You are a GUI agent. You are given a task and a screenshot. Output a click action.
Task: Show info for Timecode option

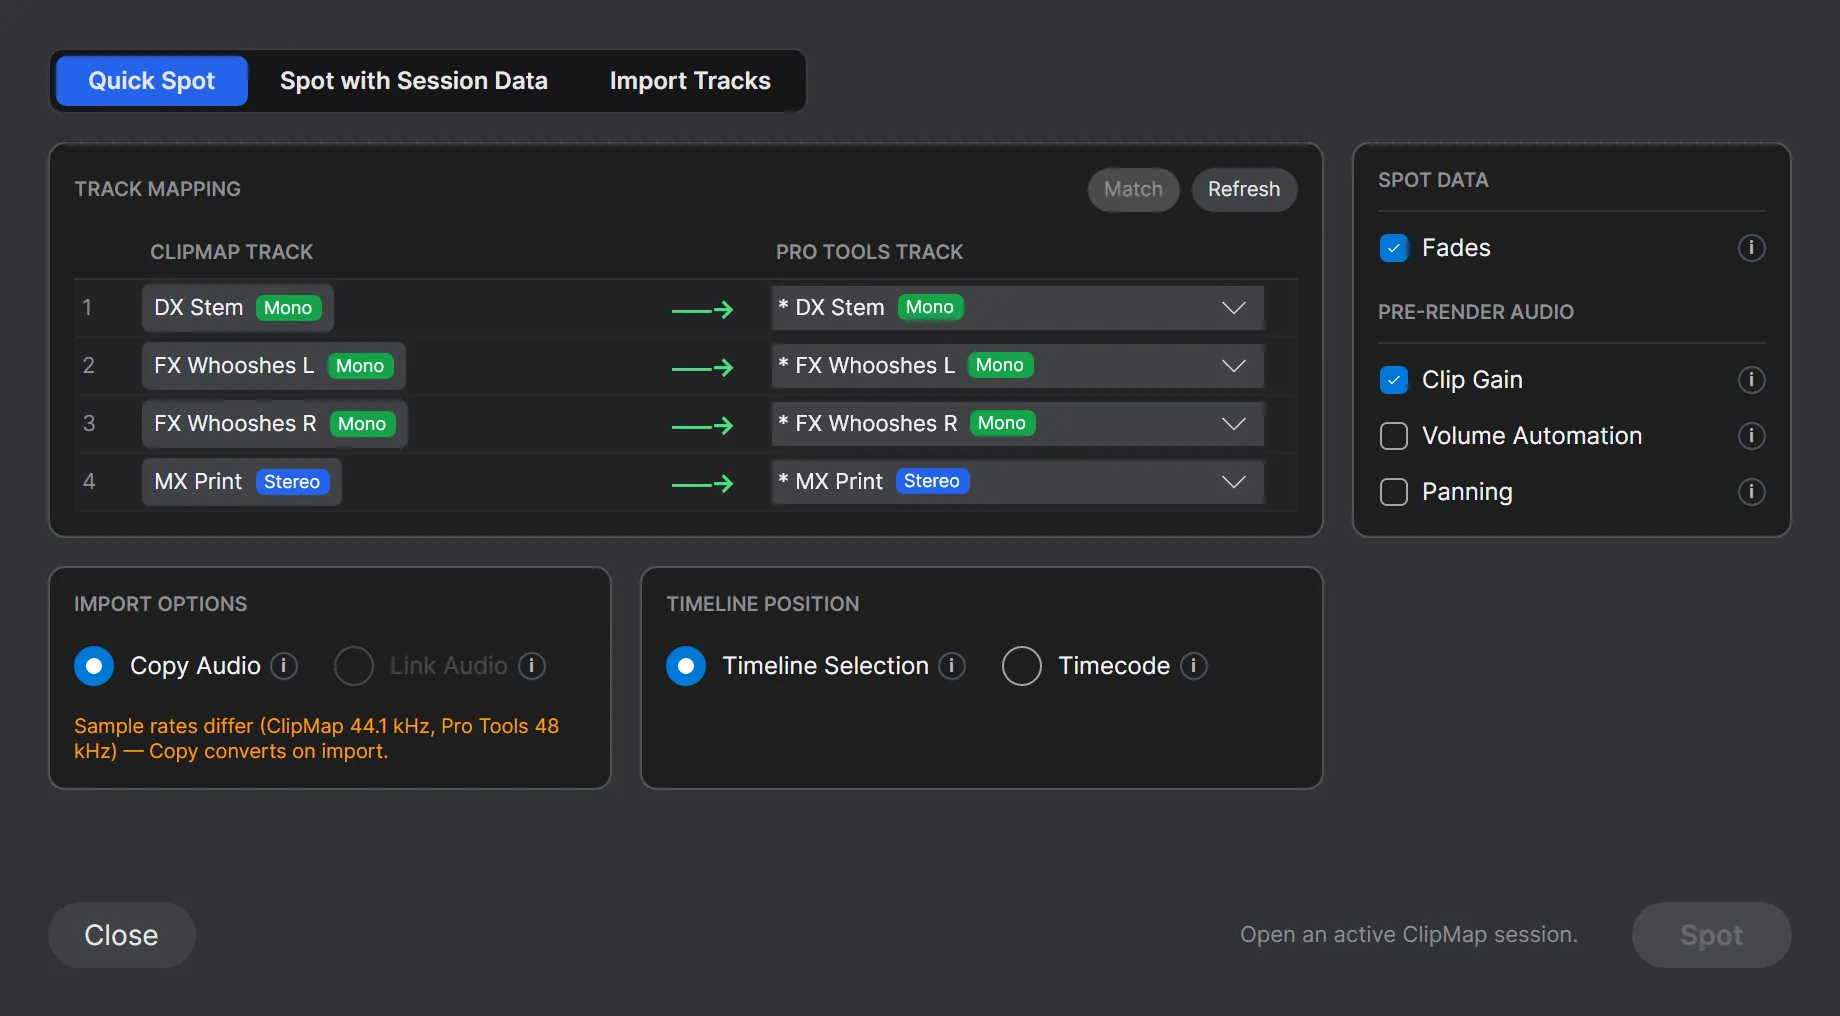[x=1194, y=666]
